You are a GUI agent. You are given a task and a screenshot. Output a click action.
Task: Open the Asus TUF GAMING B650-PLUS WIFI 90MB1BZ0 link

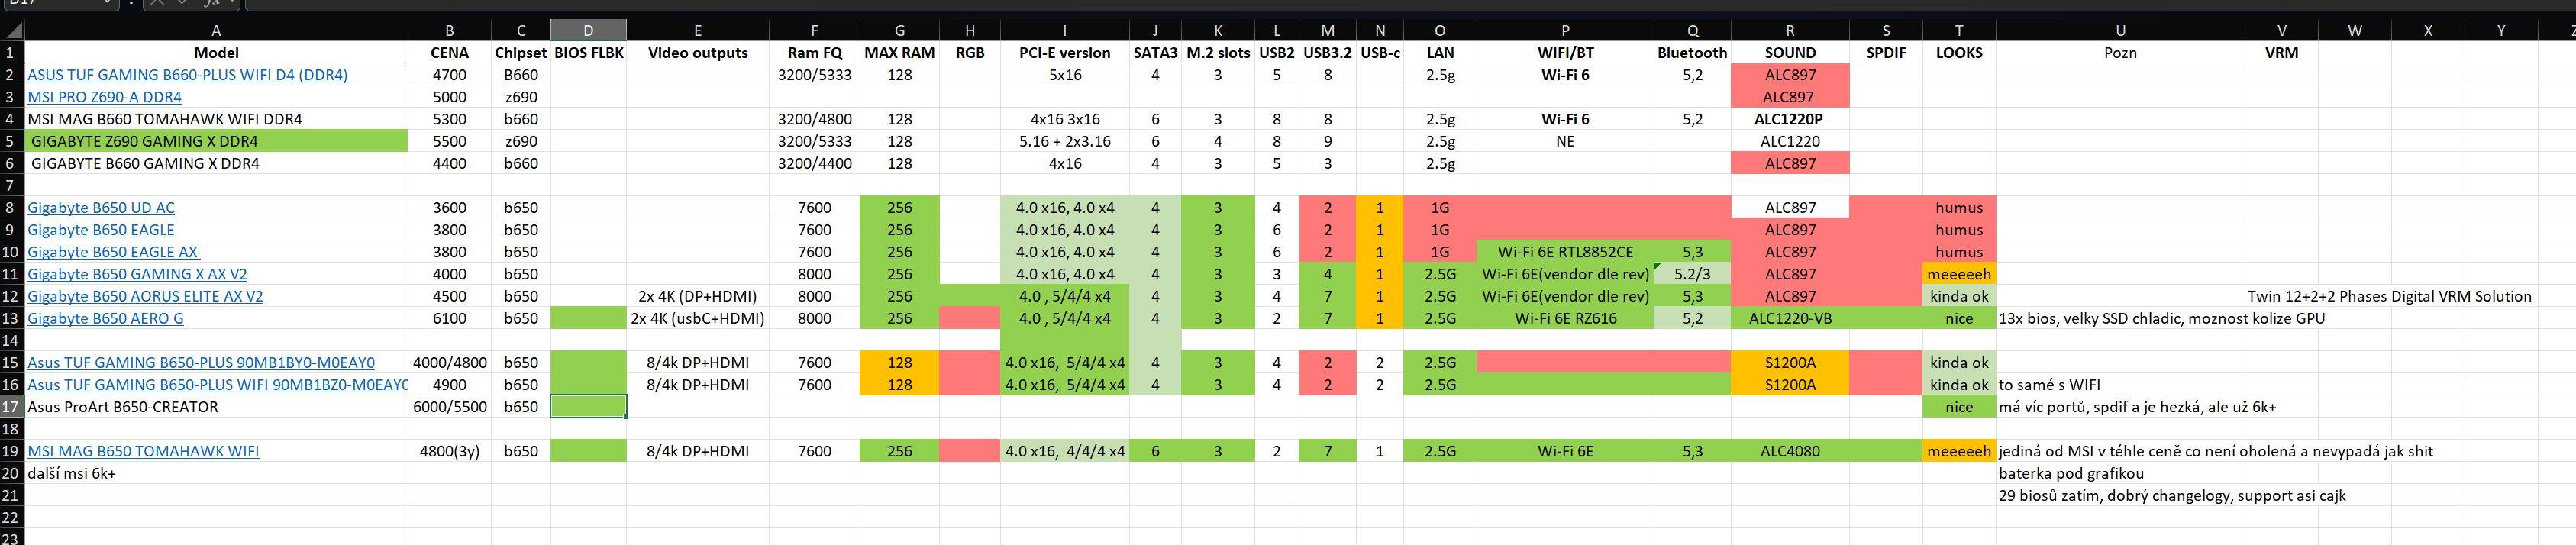click(217, 385)
